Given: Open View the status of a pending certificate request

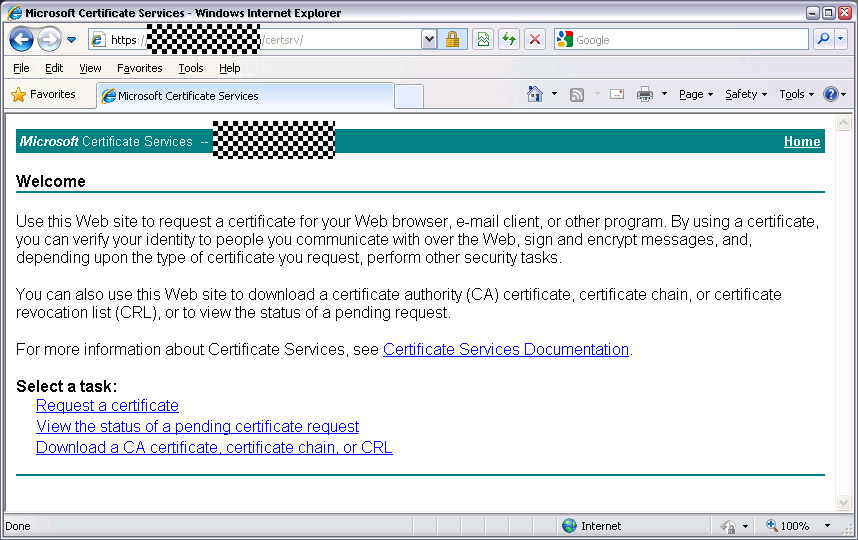Looking at the screenshot, I should pyautogui.click(x=198, y=426).
